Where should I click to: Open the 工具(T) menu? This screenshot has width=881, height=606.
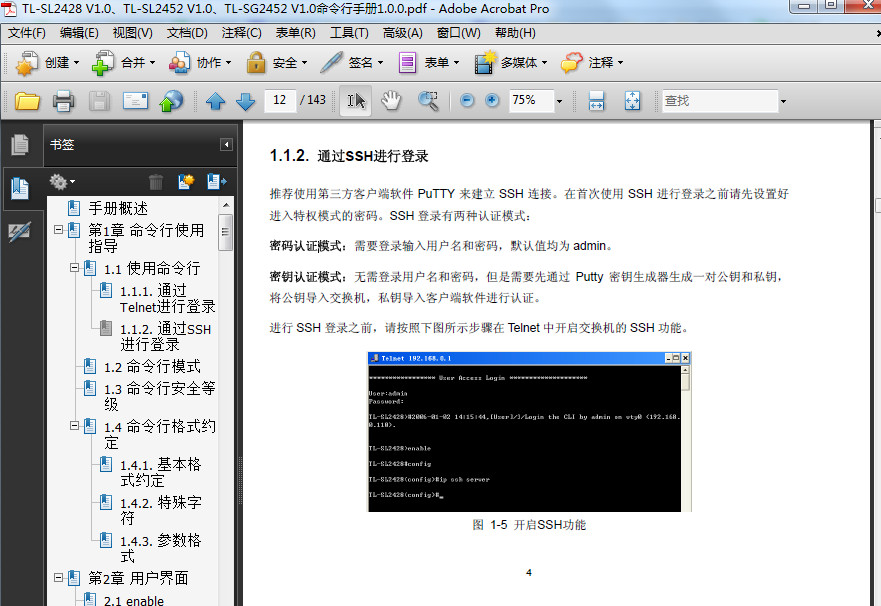pos(349,33)
